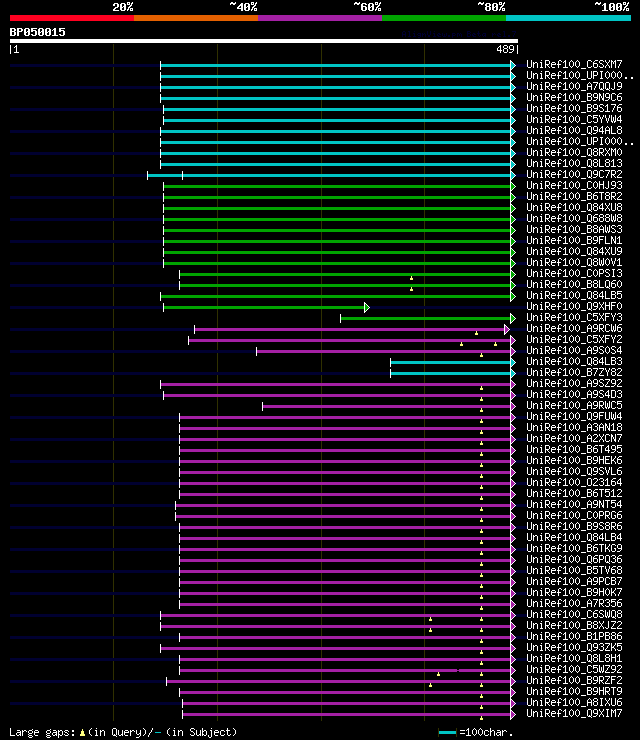The image size is (640, 740).
Task: Open hit UniRef100_B8XJZ2
Action: click(574, 625)
